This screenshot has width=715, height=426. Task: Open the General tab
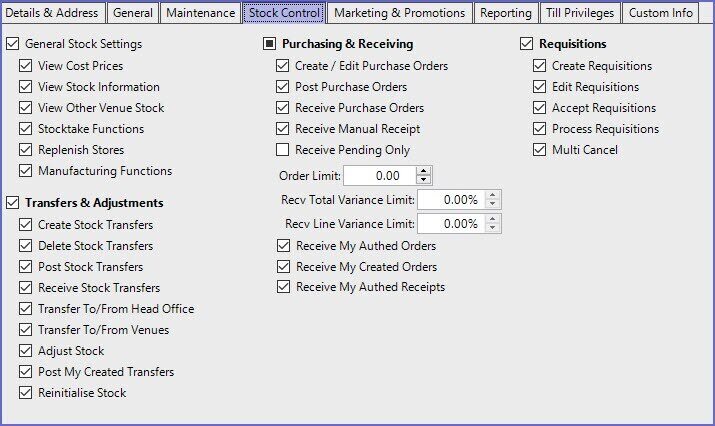(x=132, y=13)
